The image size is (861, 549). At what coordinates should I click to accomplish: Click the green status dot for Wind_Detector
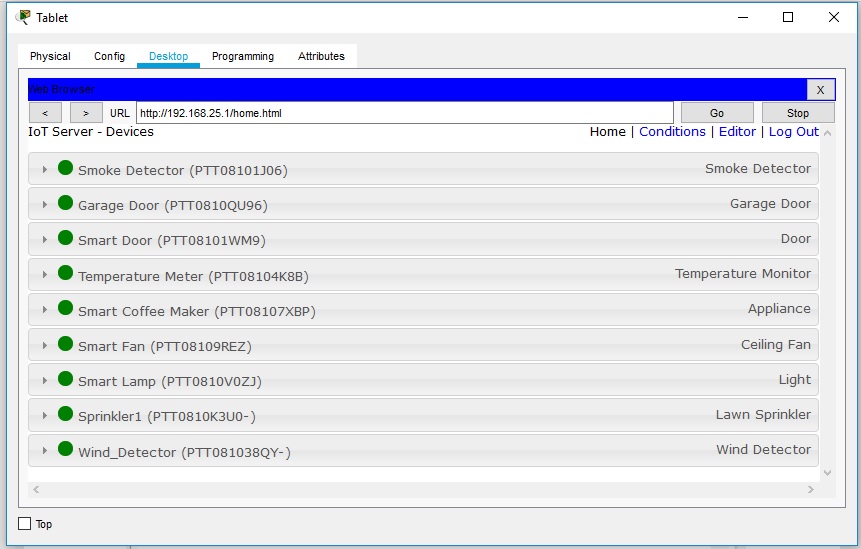[65, 449]
